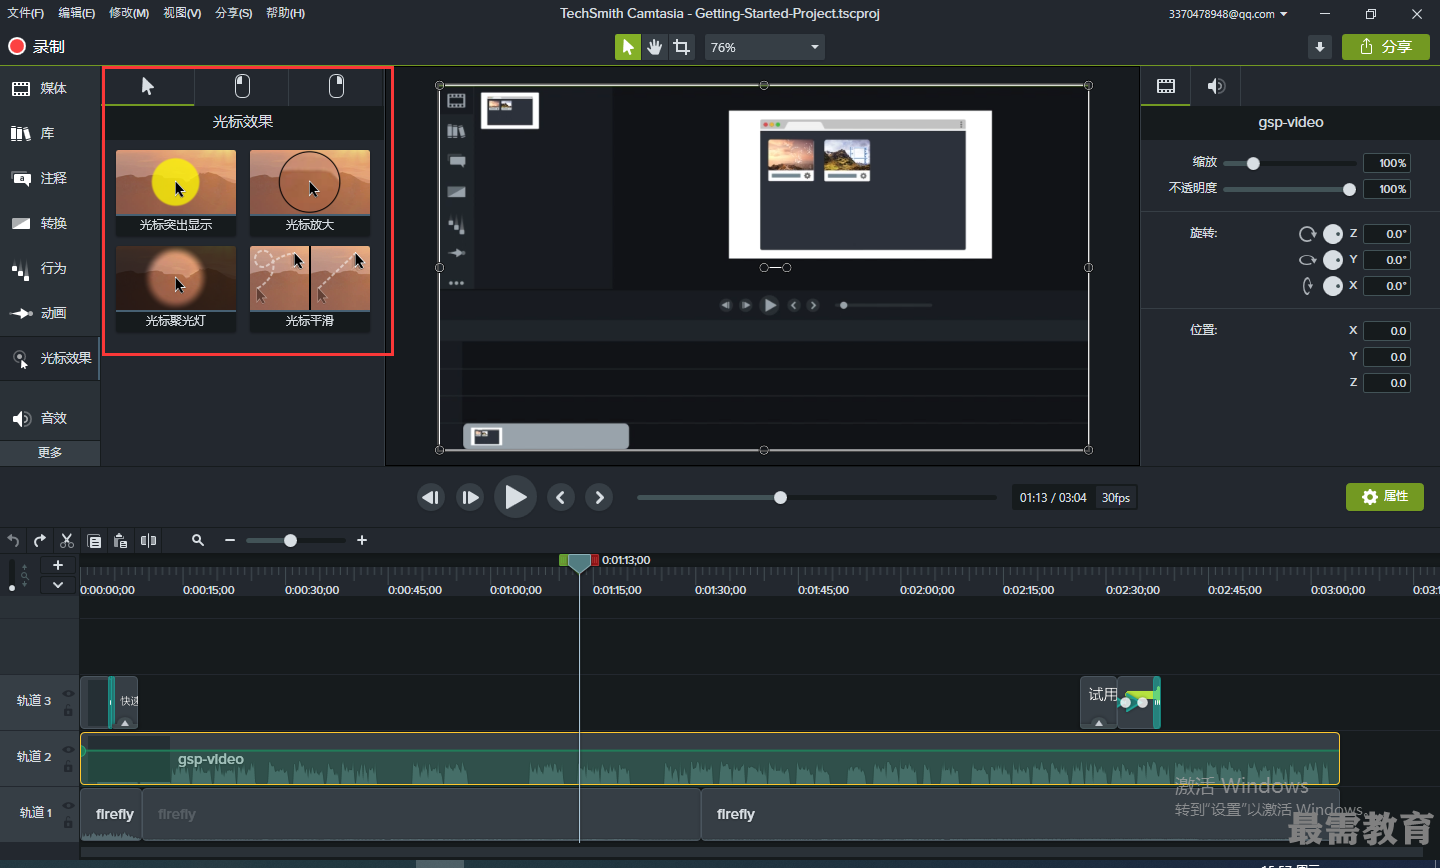Viewport: 1440px width, 868px height.
Task: Select the 光标平滑 cursor smoothing effect
Action: click(310, 288)
